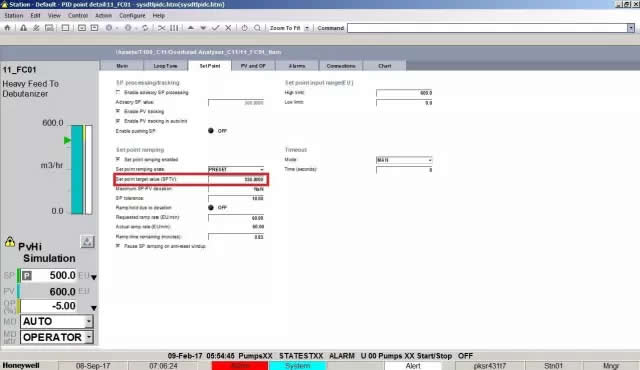Switch to the Alarms tab

point(297,66)
